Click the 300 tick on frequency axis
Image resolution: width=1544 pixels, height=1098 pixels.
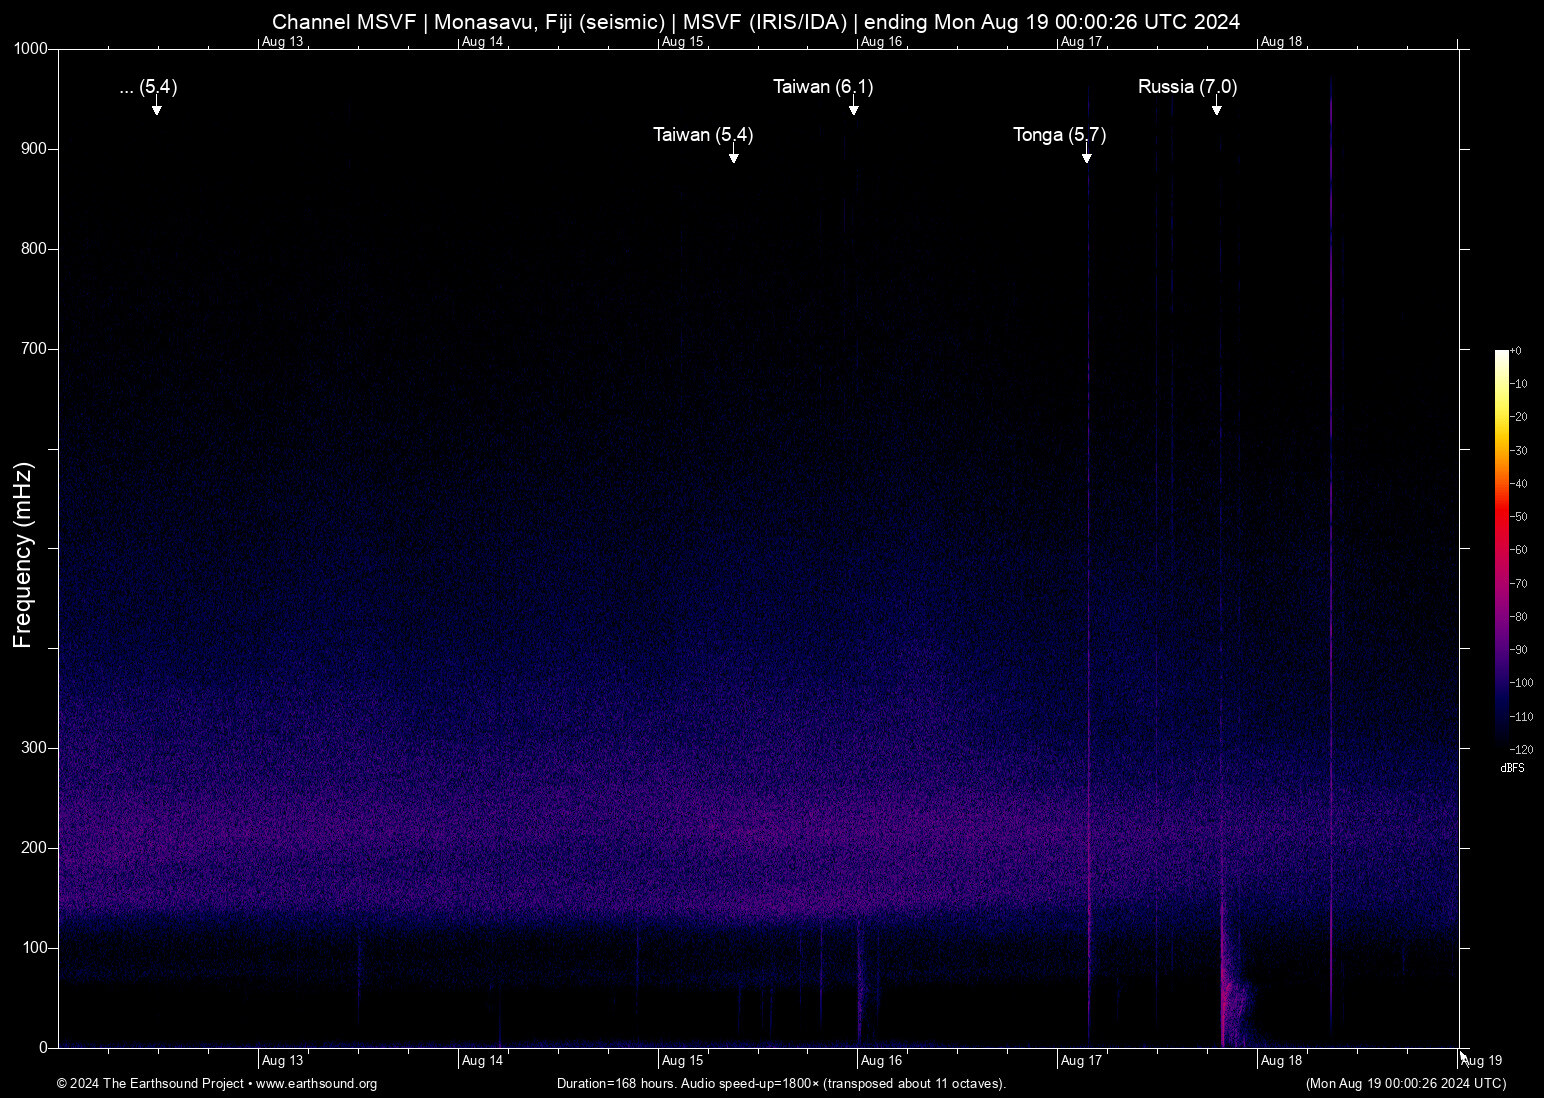pos(34,748)
